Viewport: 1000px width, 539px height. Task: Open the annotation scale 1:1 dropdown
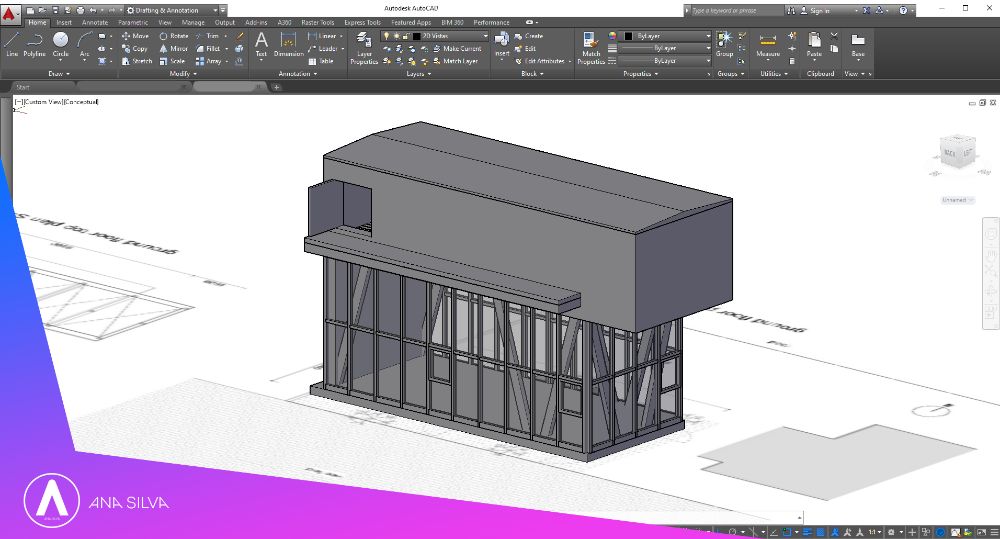[x=874, y=532]
